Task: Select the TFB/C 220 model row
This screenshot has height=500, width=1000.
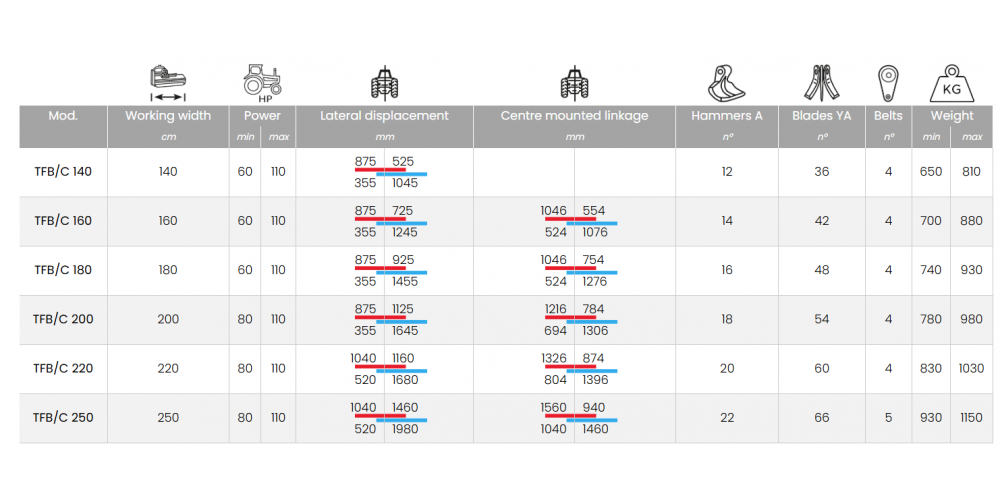Action: (63, 368)
